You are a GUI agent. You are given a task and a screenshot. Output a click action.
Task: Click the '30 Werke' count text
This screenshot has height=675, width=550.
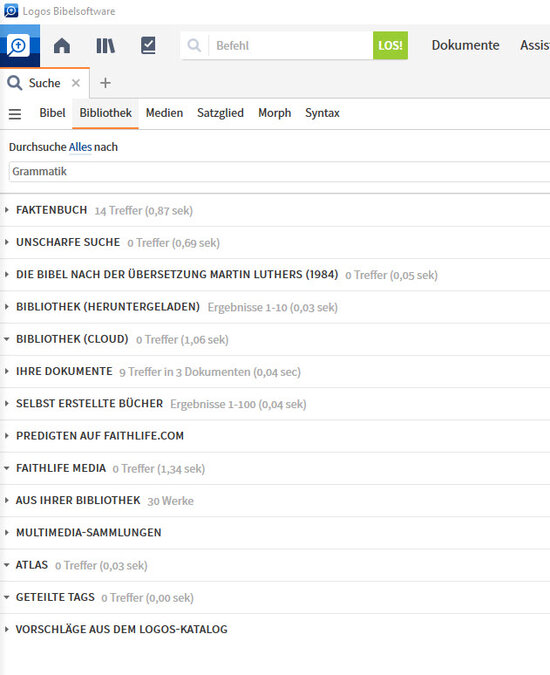pyautogui.click(x=170, y=501)
